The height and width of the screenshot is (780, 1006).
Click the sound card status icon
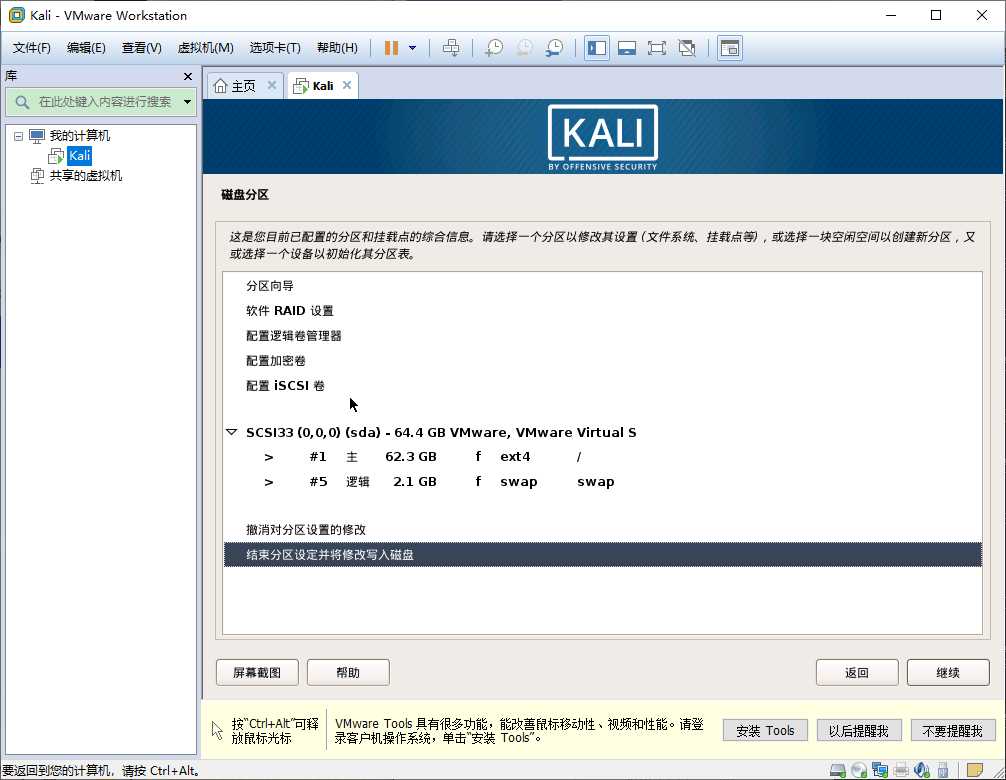pos(922,770)
